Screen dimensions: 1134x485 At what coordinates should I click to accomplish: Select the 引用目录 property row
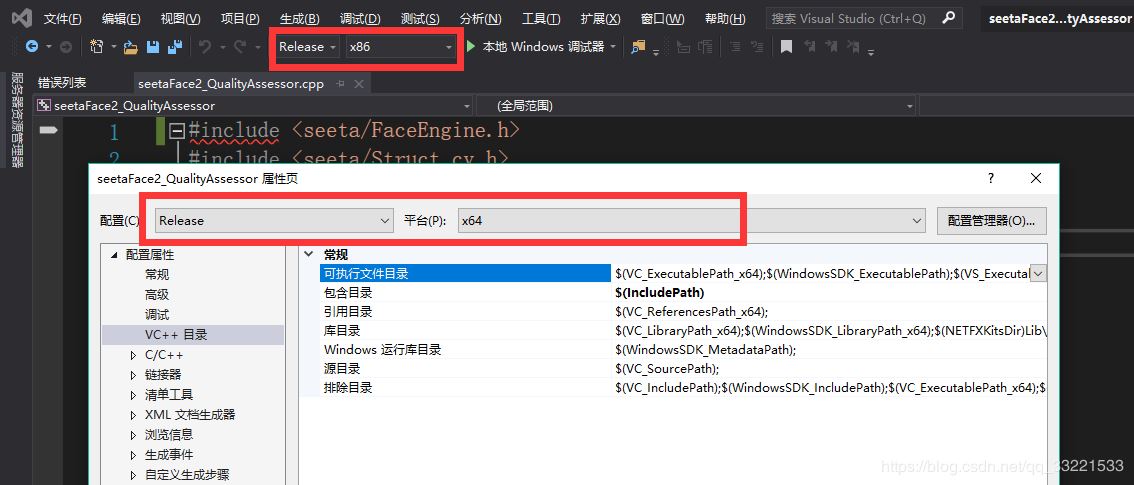[683, 312]
